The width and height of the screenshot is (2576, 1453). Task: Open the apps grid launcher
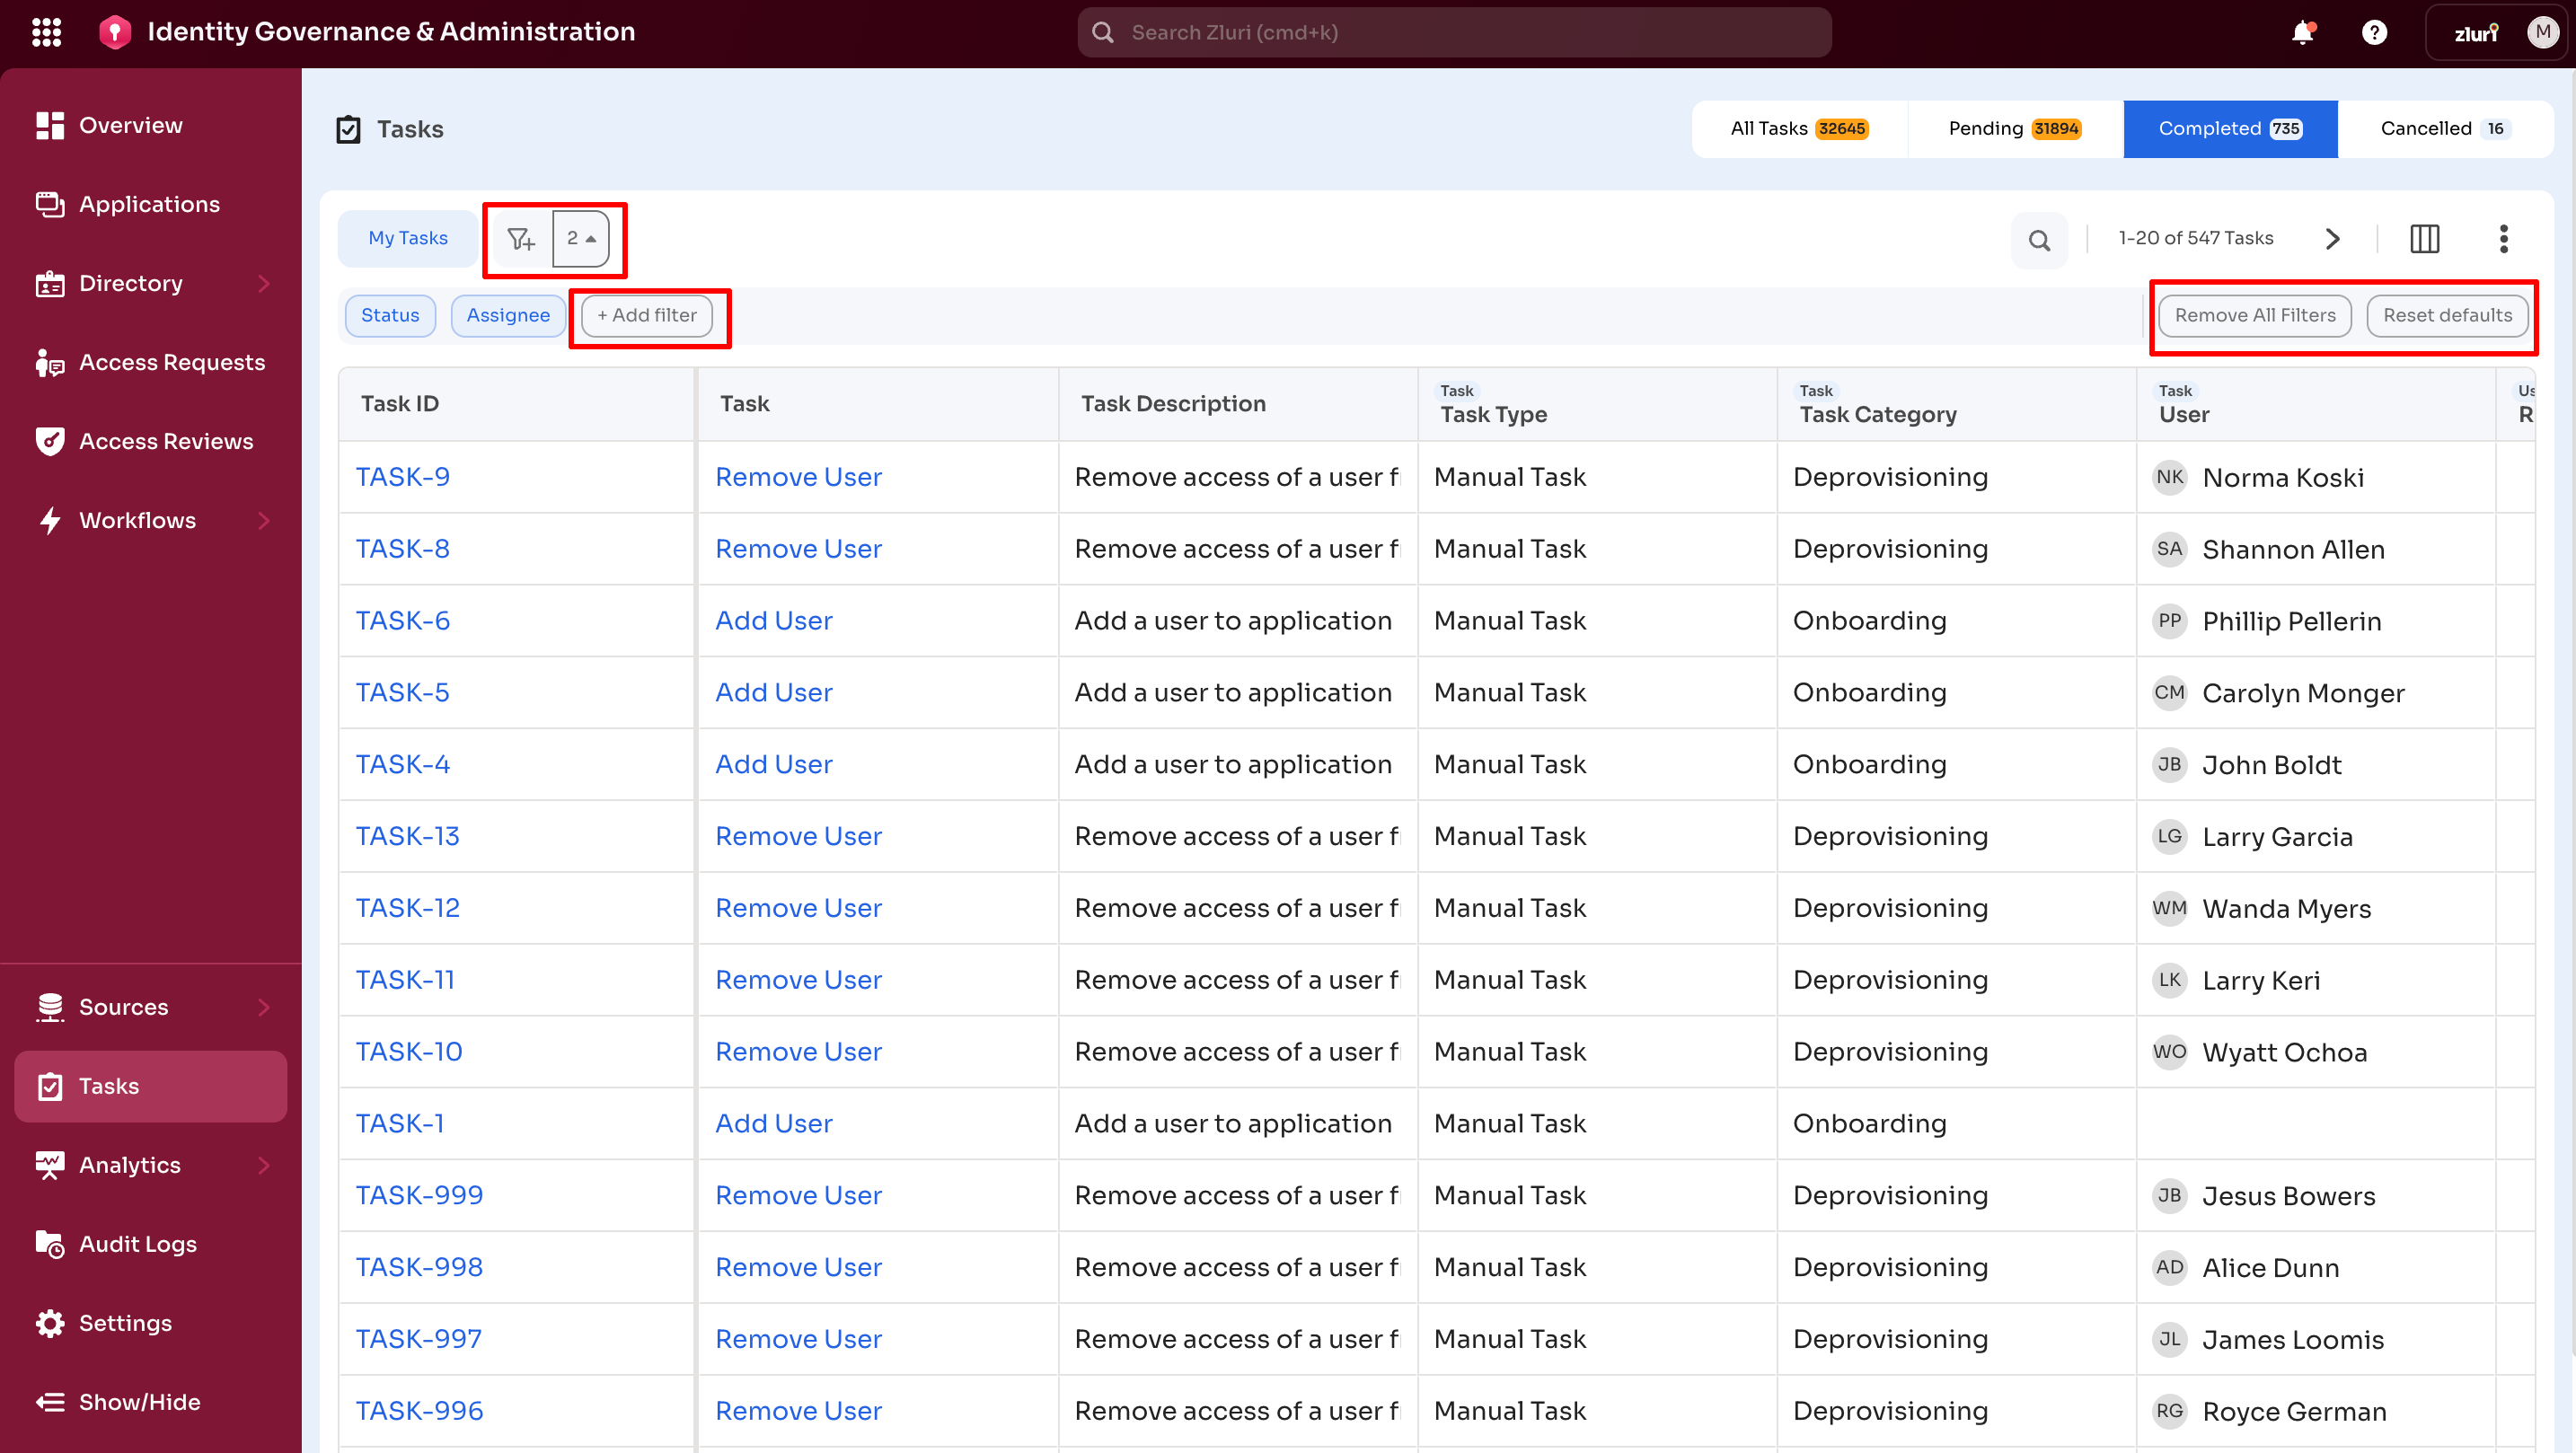pos(46,31)
